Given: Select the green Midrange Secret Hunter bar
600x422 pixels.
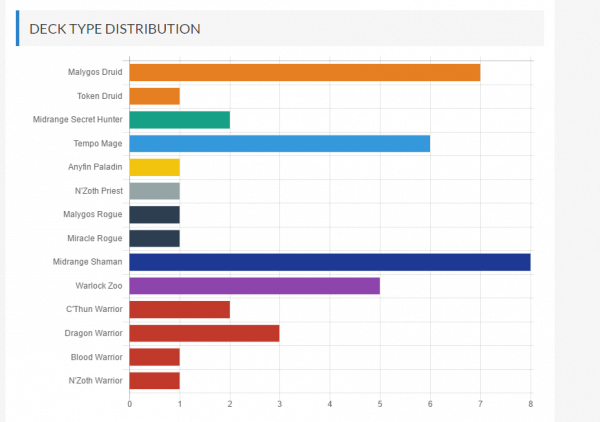Looking at the screenshot, I should click(x=180, y=120).
